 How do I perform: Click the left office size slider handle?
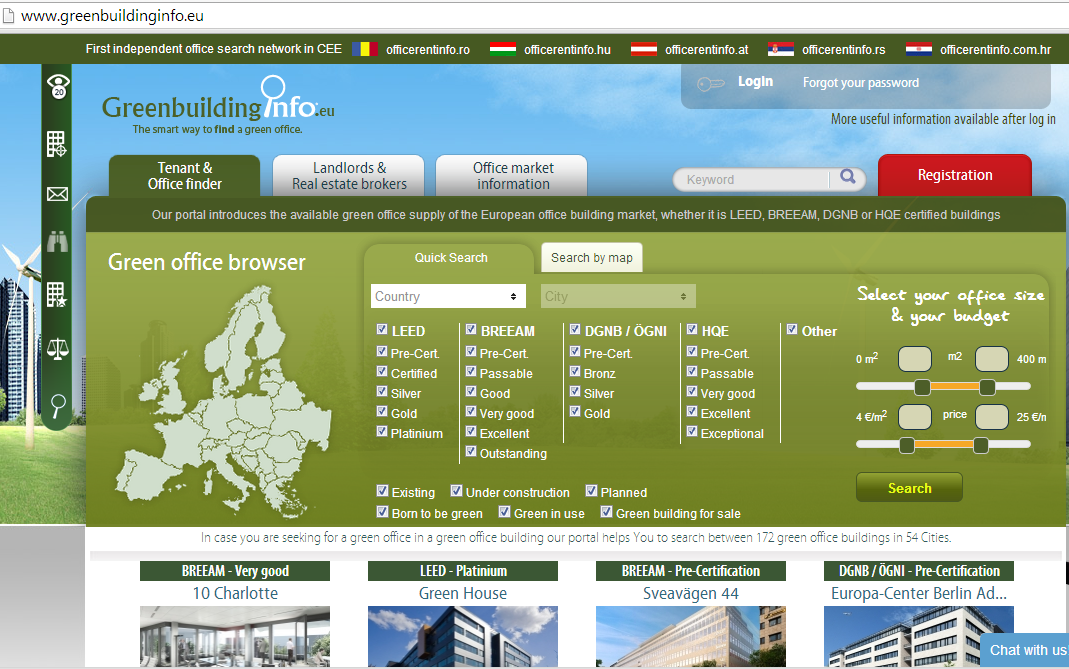click(922, 387)
